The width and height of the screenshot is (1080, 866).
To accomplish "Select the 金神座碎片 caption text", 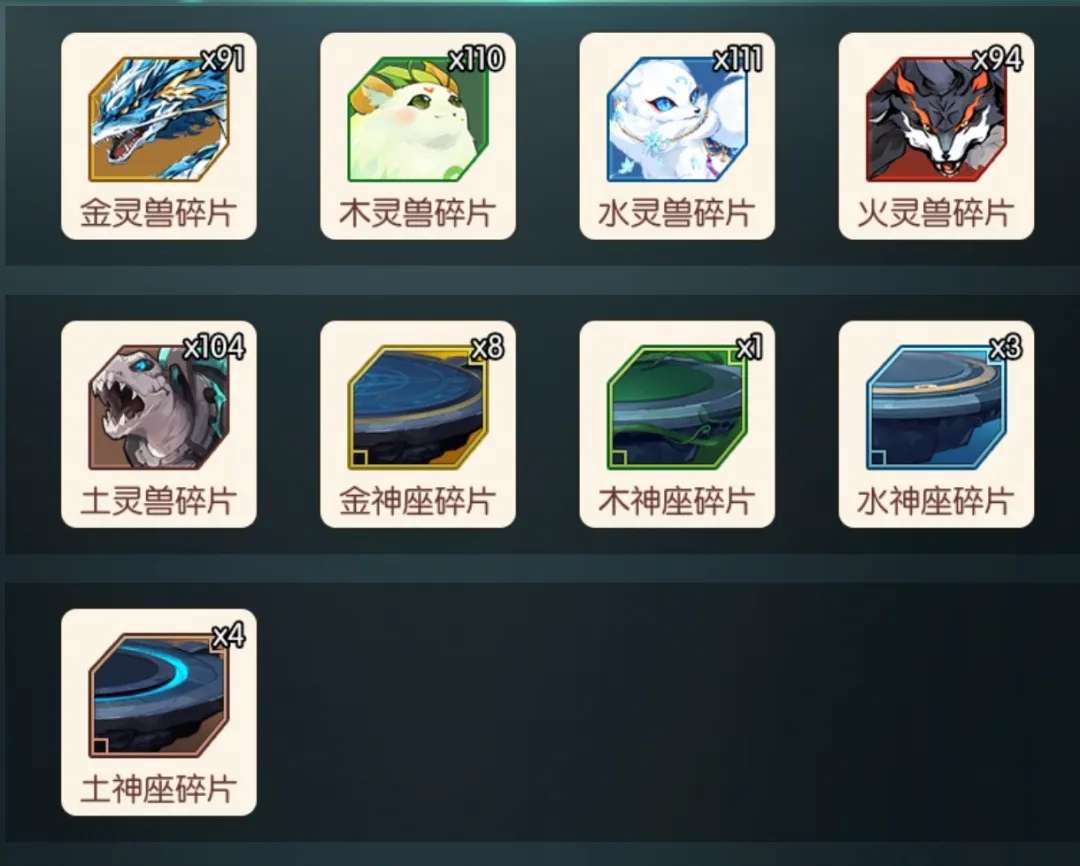I will click(x=417, y=501).
